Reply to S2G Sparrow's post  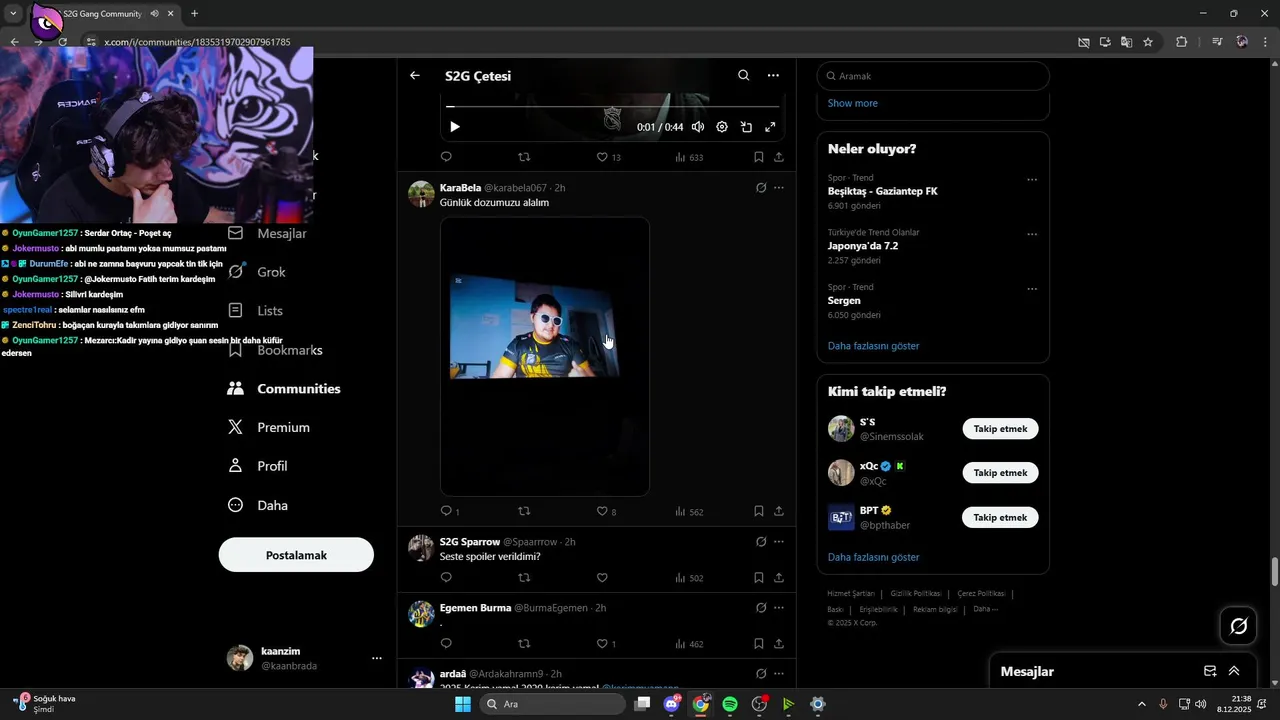446,578
